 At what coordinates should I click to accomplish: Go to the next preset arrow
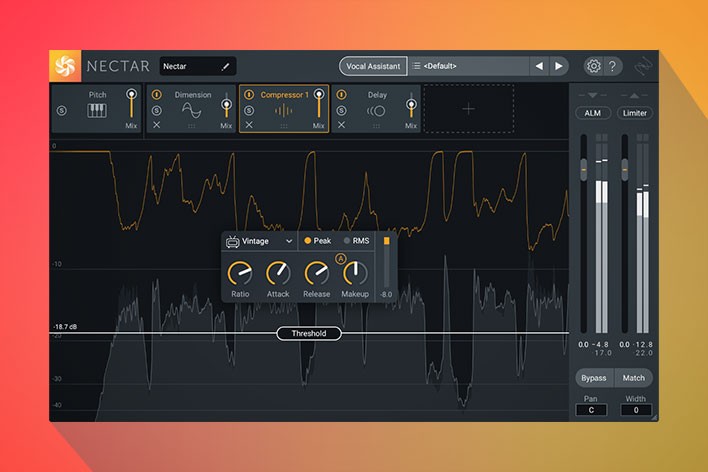pos(560,66)
